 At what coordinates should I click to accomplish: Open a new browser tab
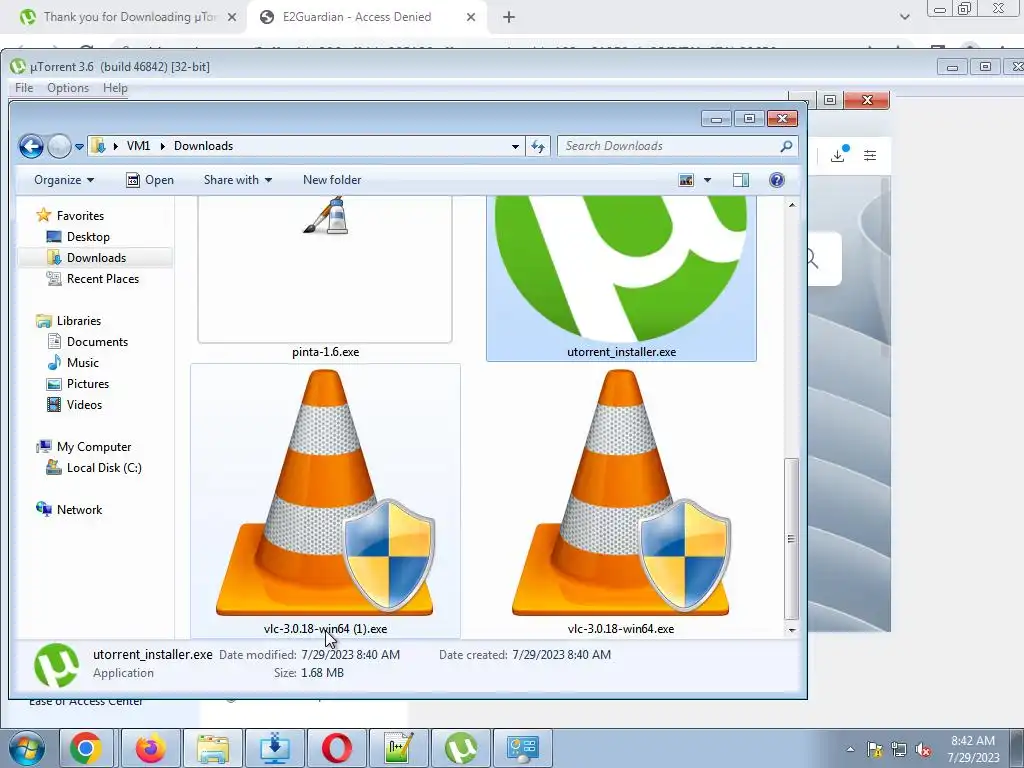click(509, 18)
